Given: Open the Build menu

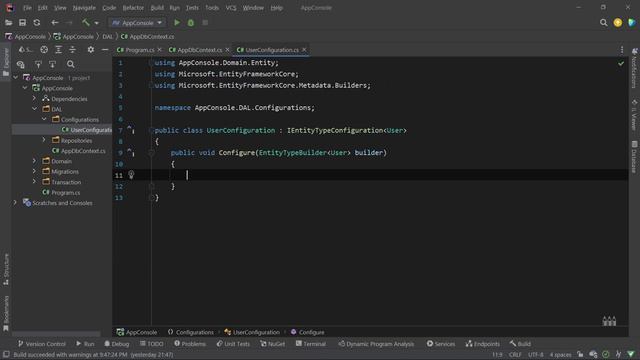Looking at the screenshot, I should pyautogui.click(x=157, y=8).
